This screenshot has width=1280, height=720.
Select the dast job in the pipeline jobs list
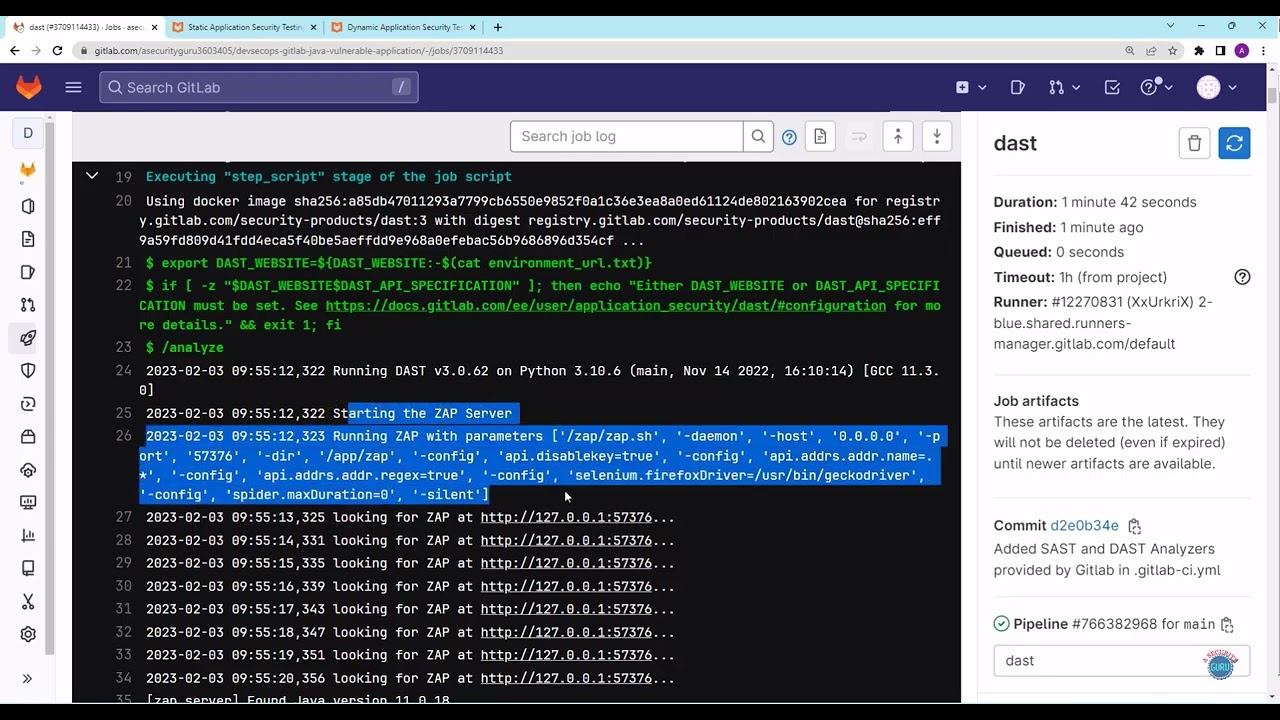[x=1121, y=661]
